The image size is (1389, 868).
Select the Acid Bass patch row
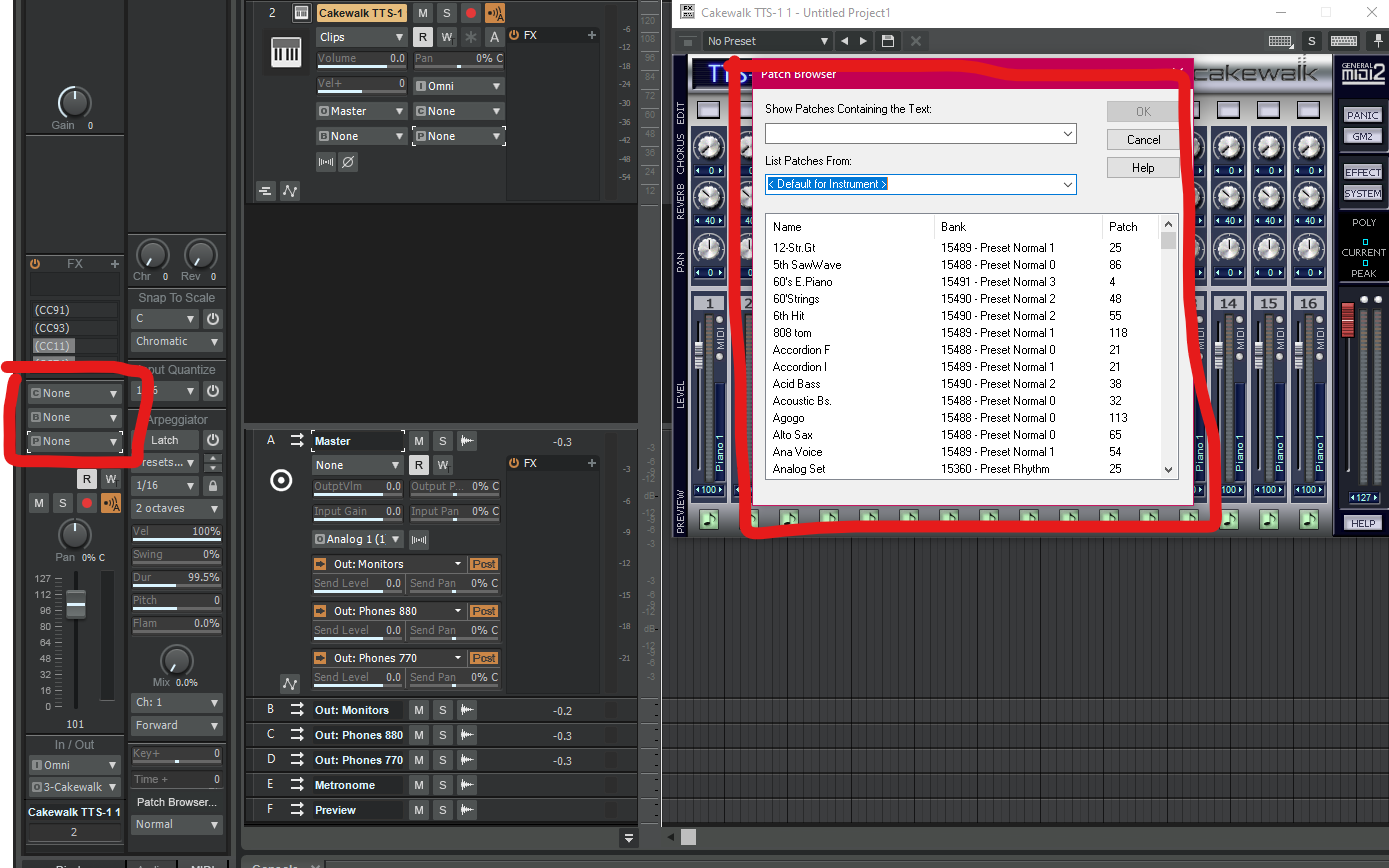click(963, 384)
